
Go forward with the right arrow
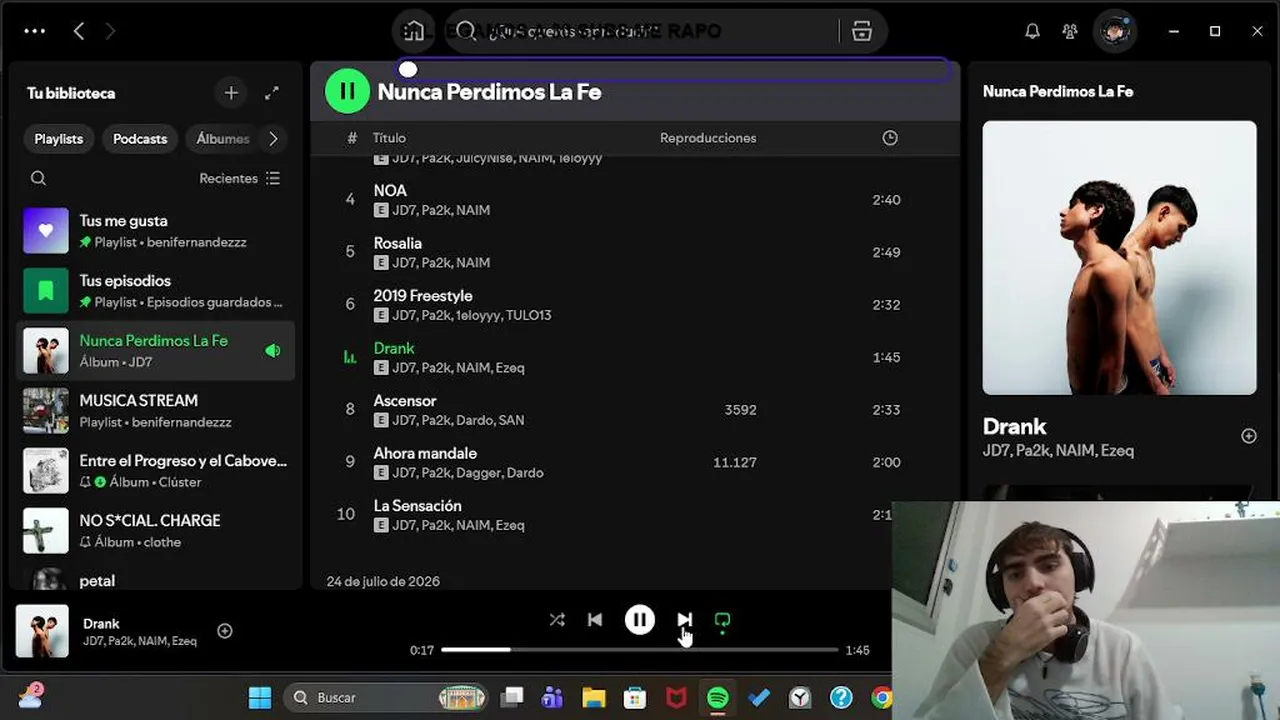[x=110, y=31]
